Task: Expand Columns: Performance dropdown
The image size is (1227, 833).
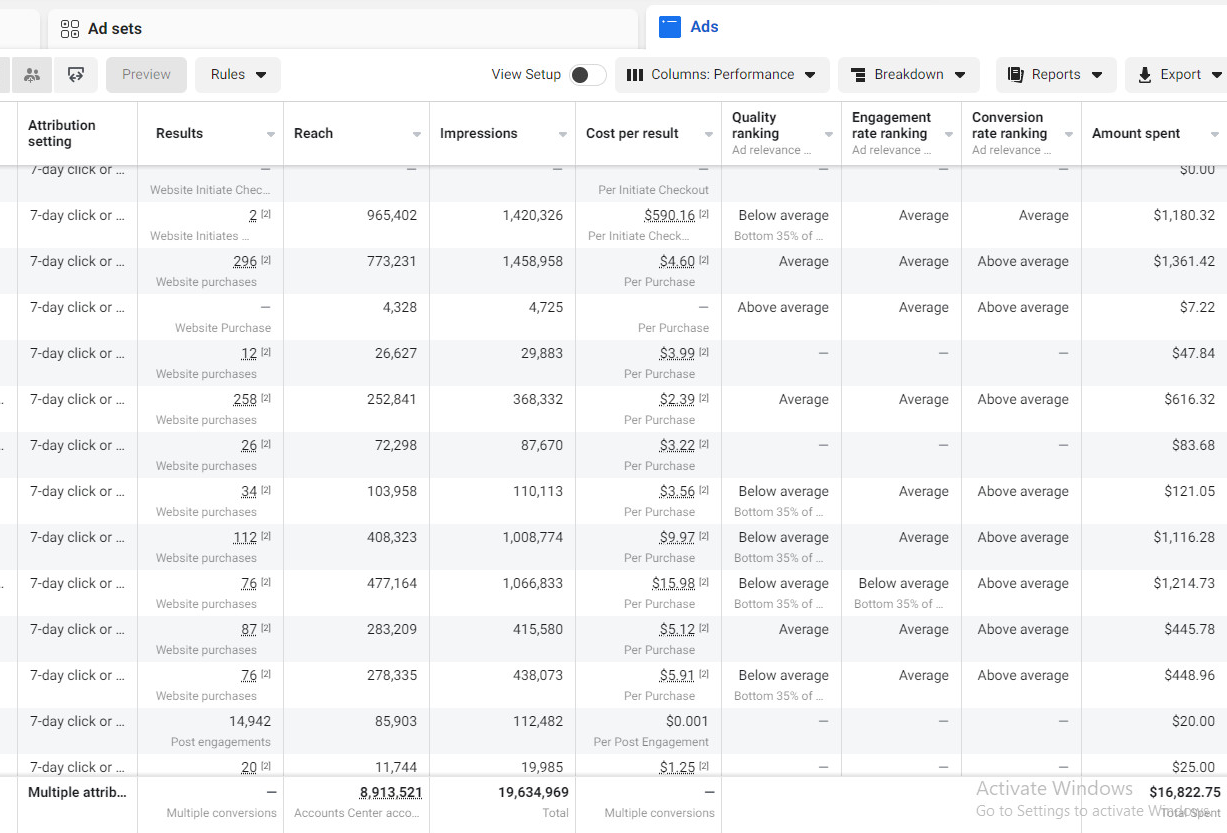Action: coord(722,75)
